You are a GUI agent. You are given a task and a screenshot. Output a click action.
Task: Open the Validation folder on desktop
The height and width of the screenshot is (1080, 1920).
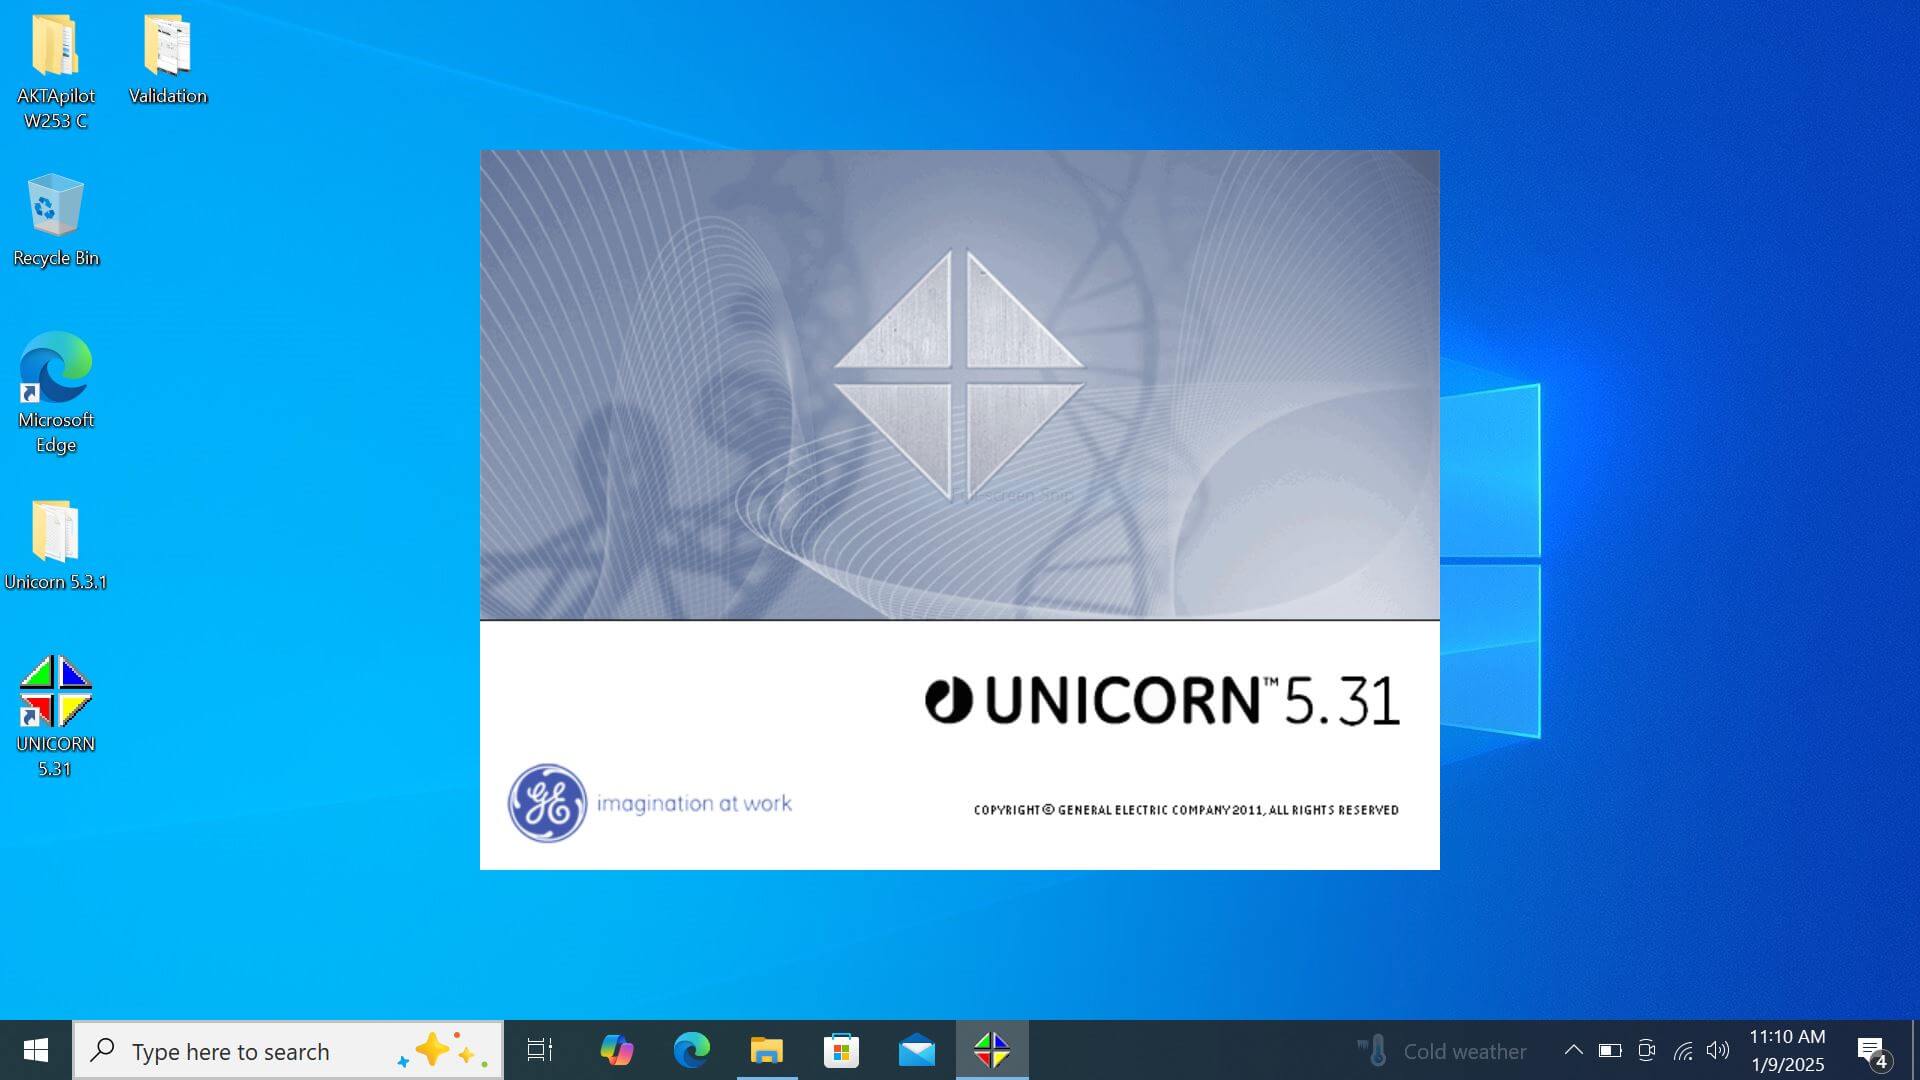pyautogui.click(x=167, y=47)
